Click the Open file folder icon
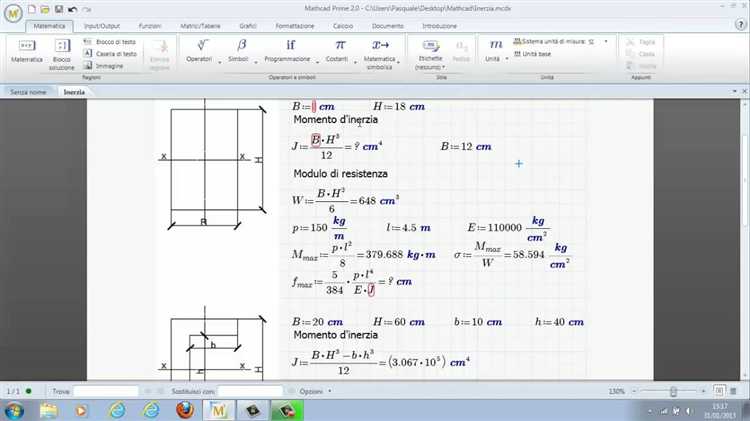The height and width of the screenshot is (421, 750). (x=45, y=9)
